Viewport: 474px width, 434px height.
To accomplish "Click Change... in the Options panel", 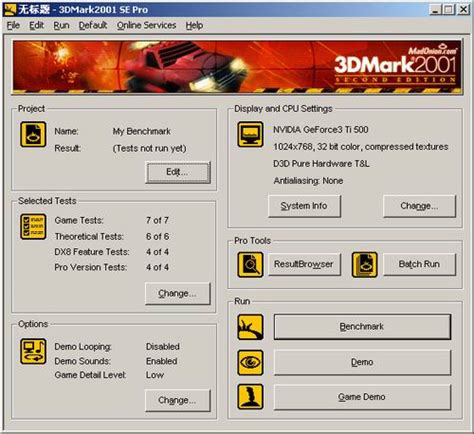I will (x=178, y=400).
